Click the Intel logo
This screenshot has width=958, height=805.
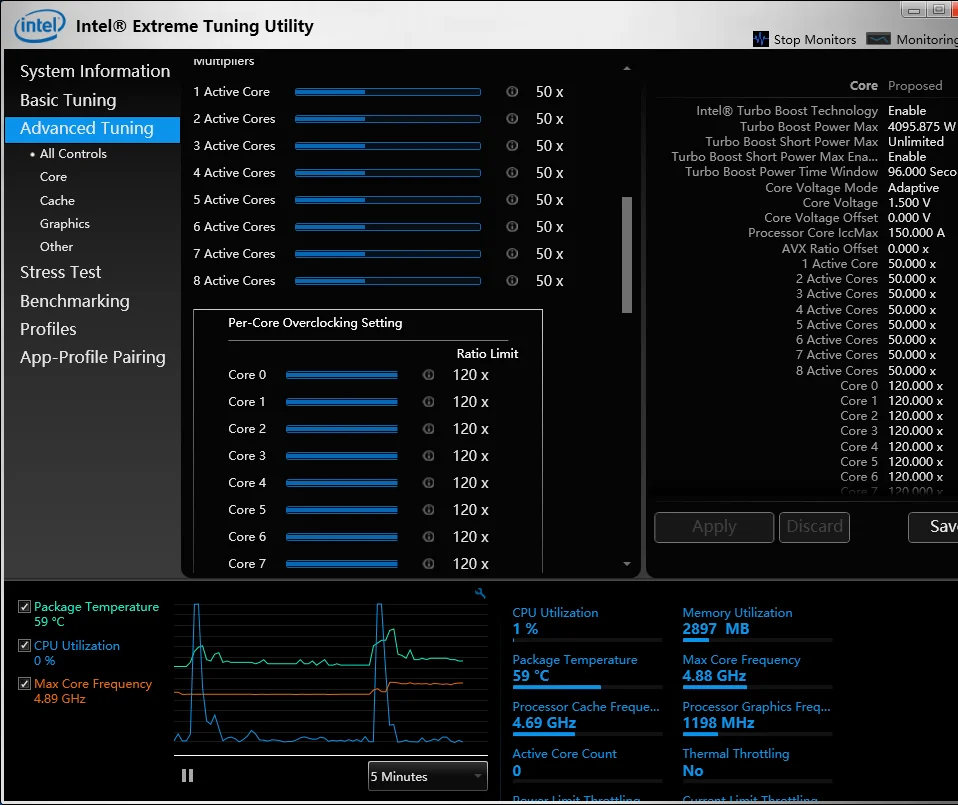pyautogui.click(x=40, y=26)
